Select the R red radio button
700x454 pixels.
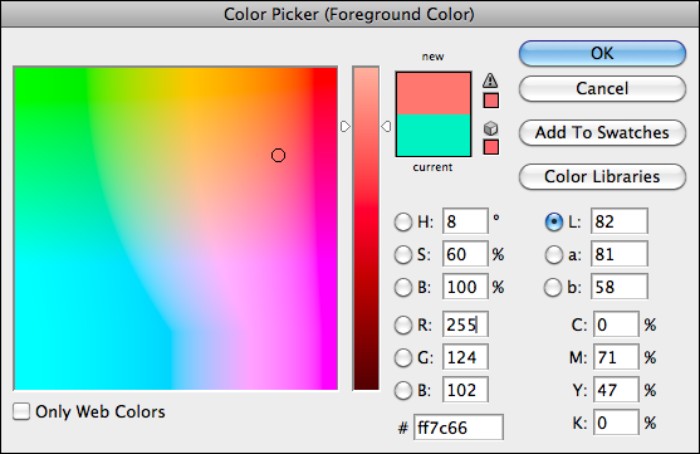(x=403, y=324)
